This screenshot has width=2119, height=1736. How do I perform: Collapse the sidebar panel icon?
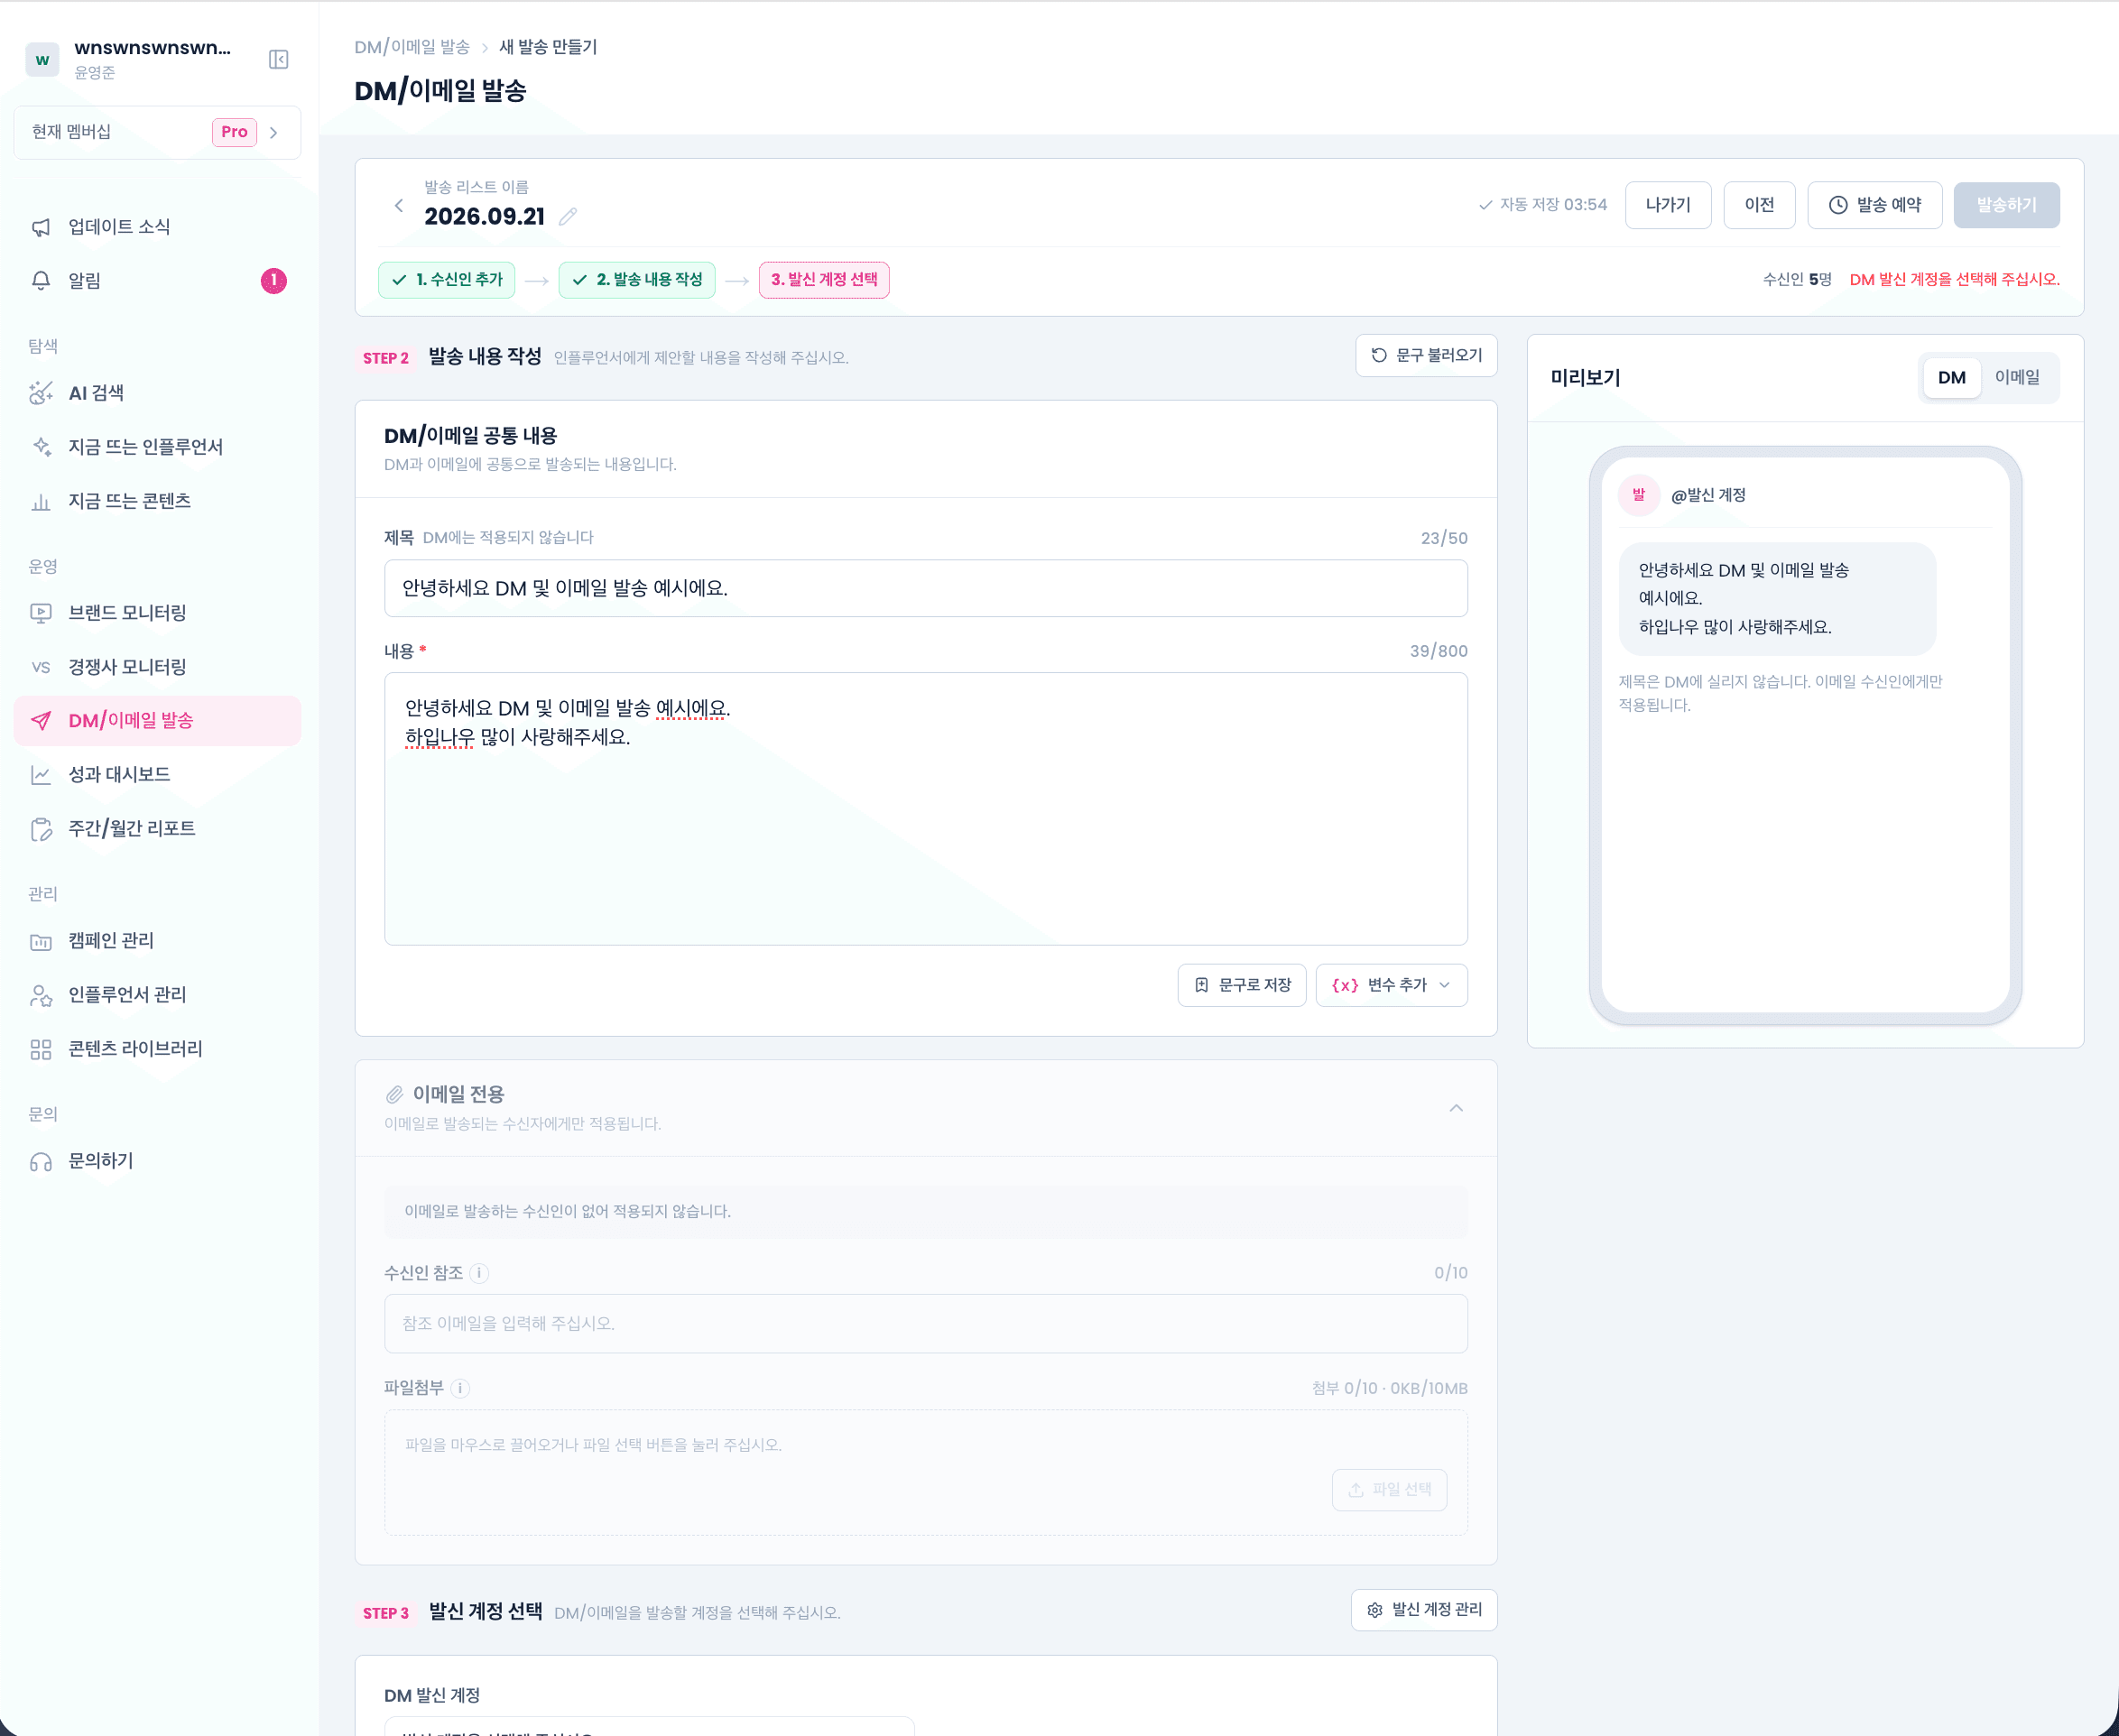pos(279,60)
